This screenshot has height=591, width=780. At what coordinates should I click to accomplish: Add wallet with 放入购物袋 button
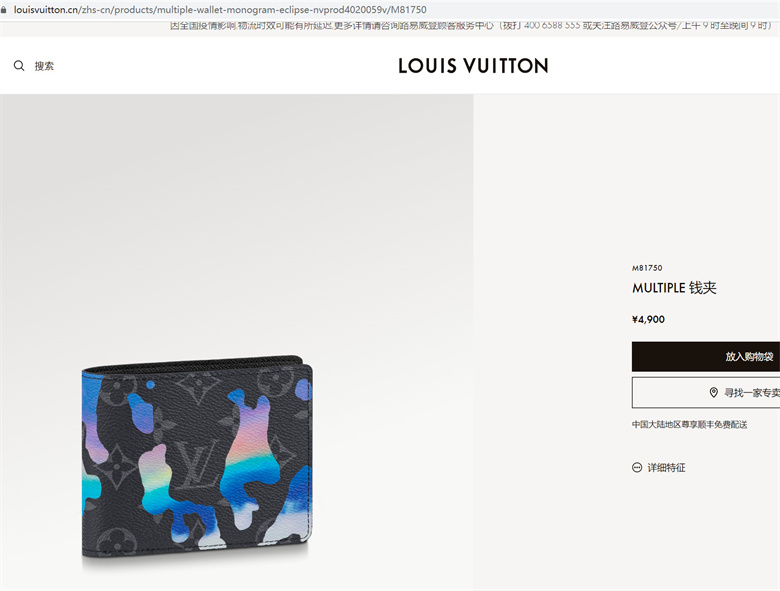click(706, 356)
